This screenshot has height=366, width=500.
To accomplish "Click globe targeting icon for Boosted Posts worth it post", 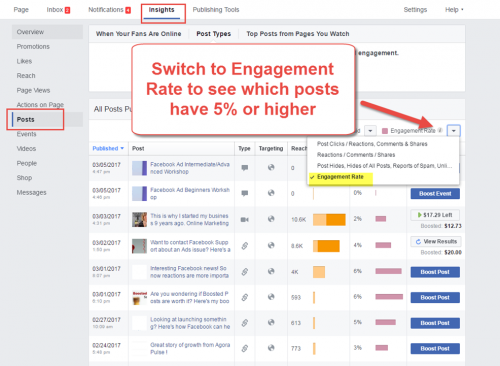I will click(271, 297).
